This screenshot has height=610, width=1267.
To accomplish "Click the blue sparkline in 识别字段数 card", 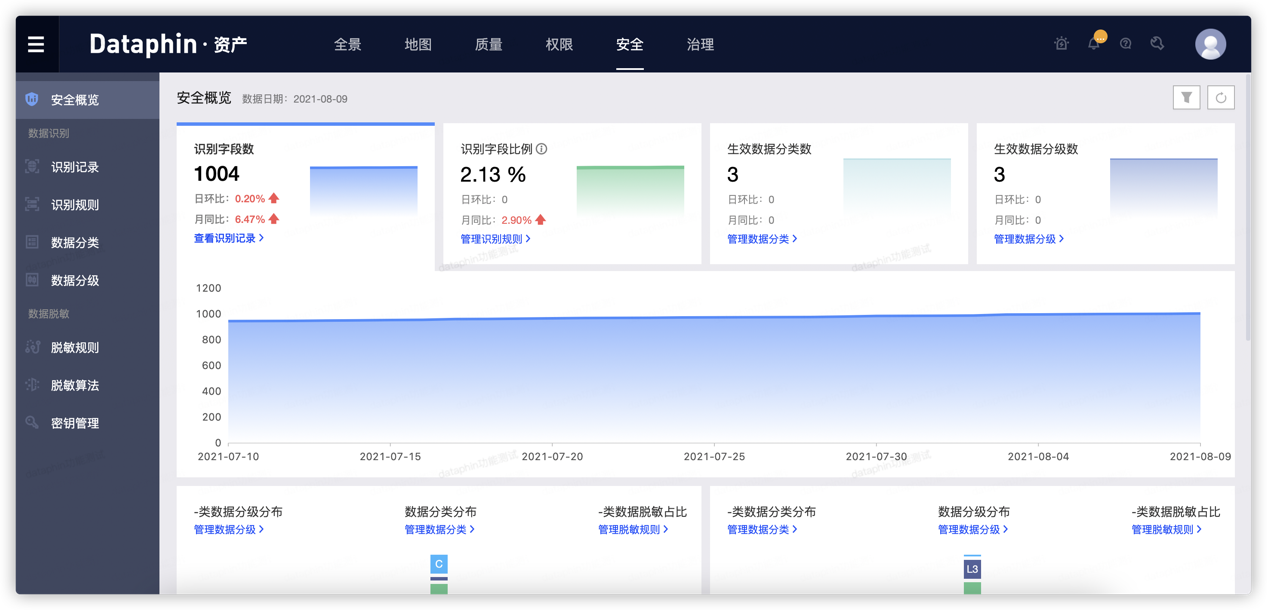I will pyautogui.click(x=364, y=191).
